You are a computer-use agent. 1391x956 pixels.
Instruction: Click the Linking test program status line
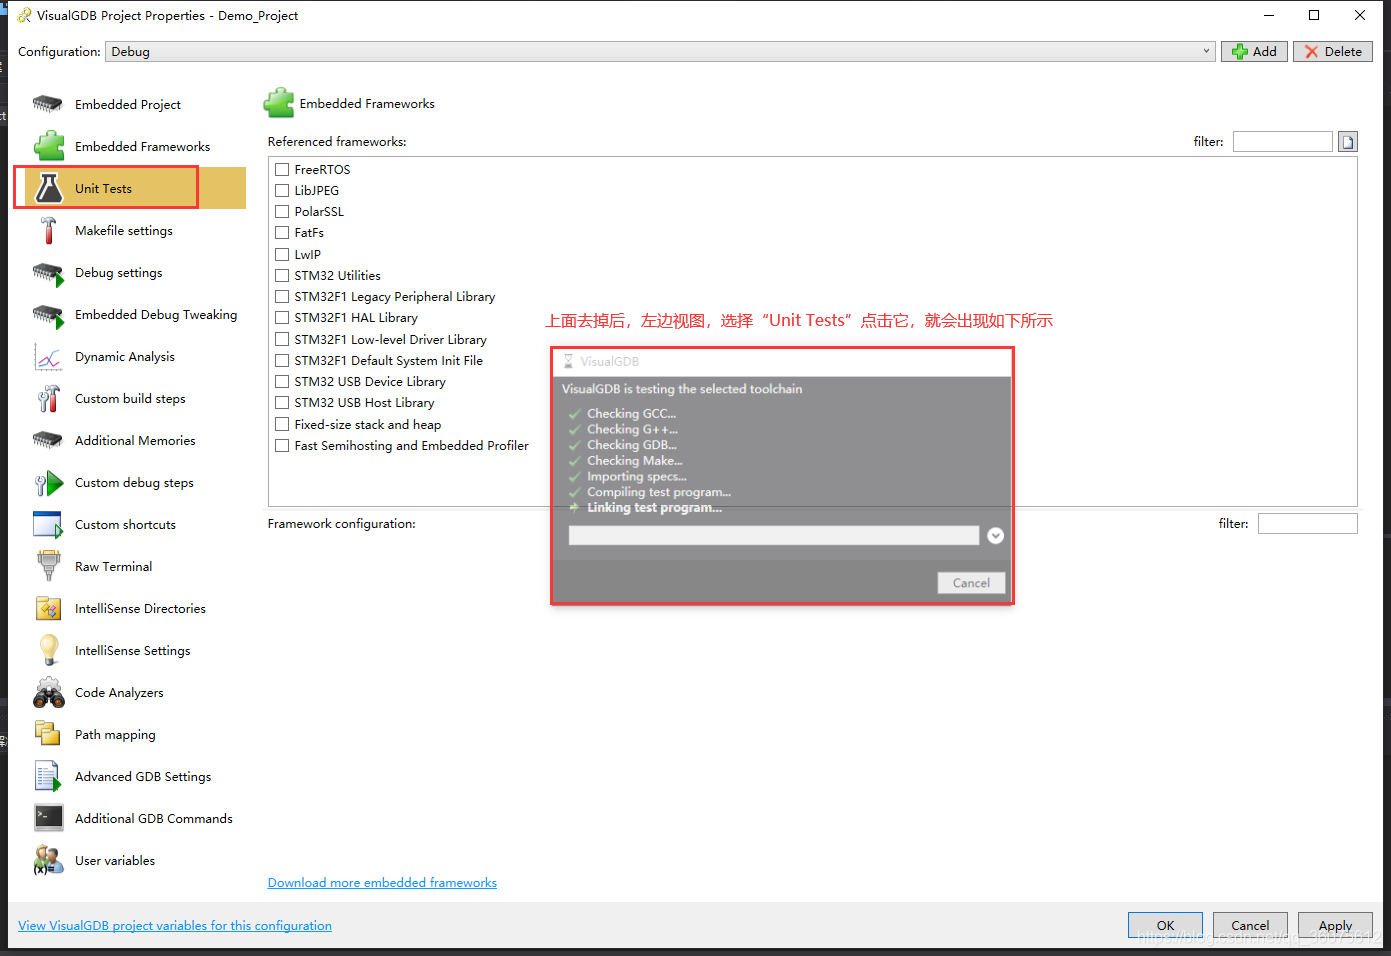[654, 508]
